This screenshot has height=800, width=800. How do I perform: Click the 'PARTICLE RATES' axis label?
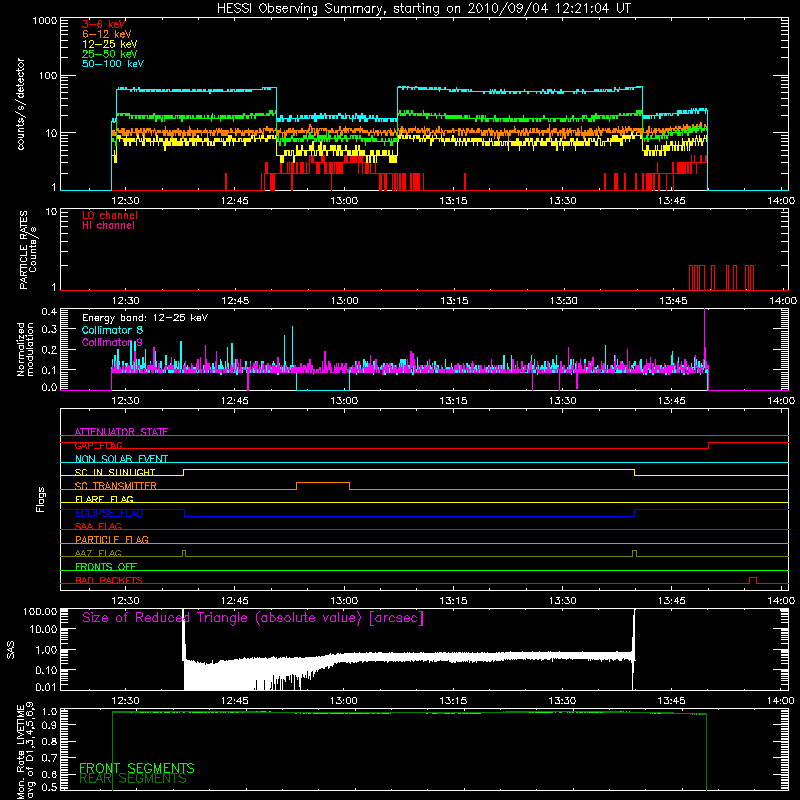[x=23, y=250]
